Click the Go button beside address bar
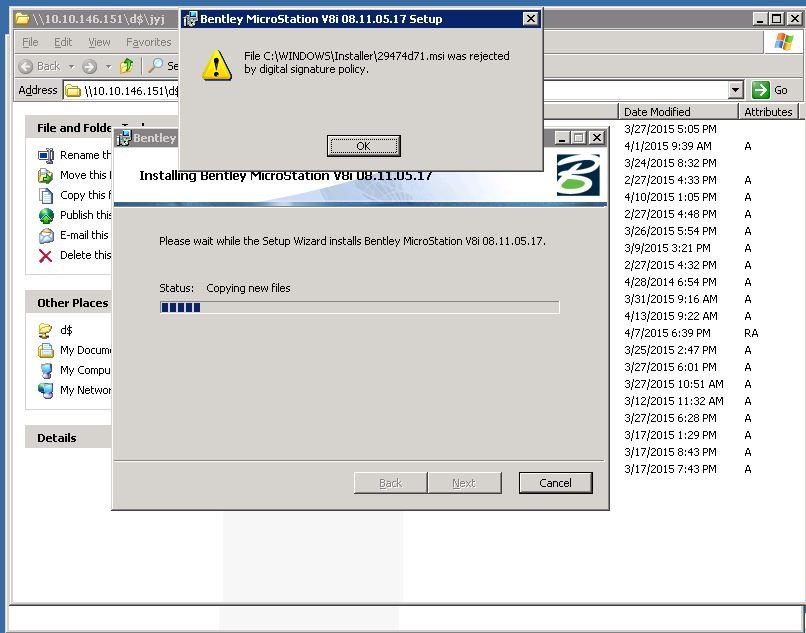 770,90
